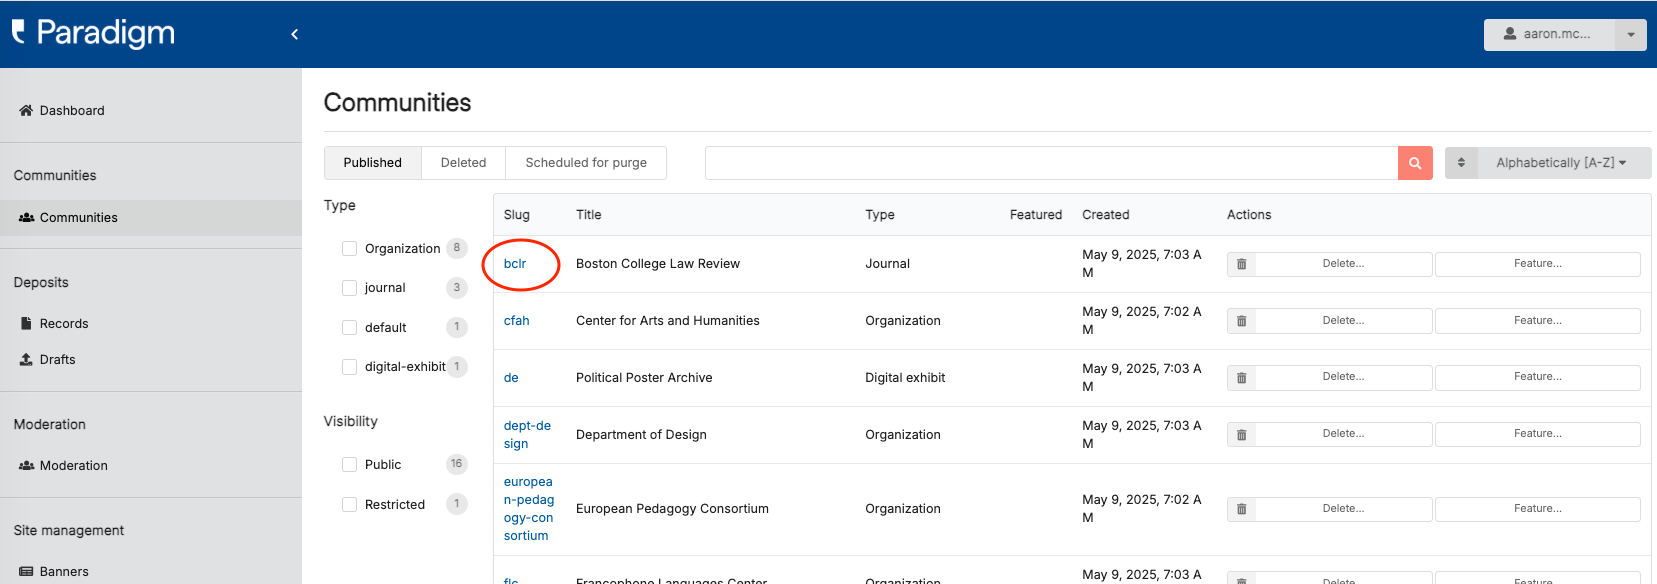
Task: Click the Title column header
Action: tap(589, 215)
